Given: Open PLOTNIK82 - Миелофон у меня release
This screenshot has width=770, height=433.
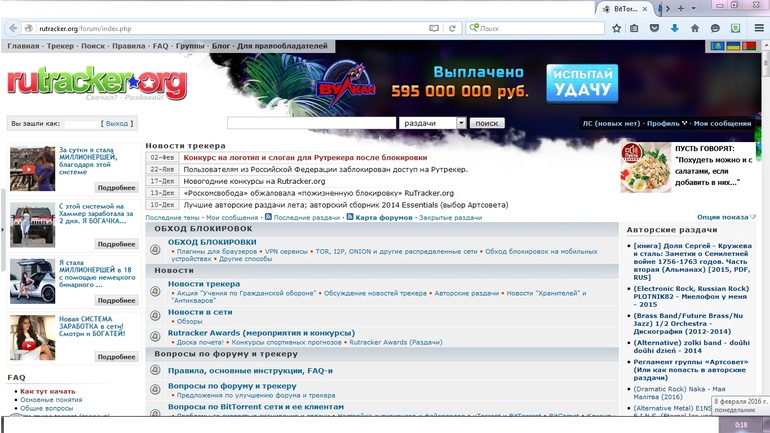Looking at the screenshot, I should click(x=691, y=297).
